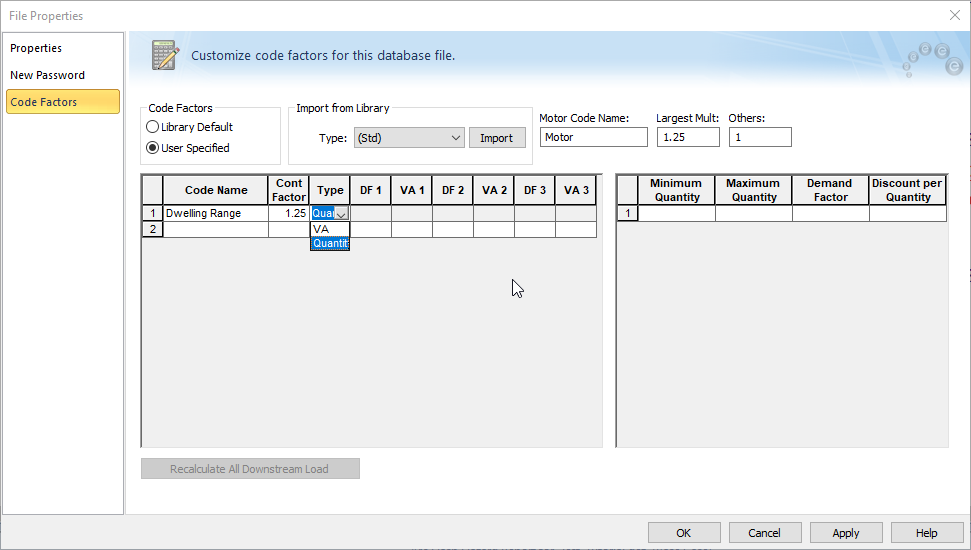The image size is (971, 550).
Task: Switch to New Password page
Action: click(47, 75)
